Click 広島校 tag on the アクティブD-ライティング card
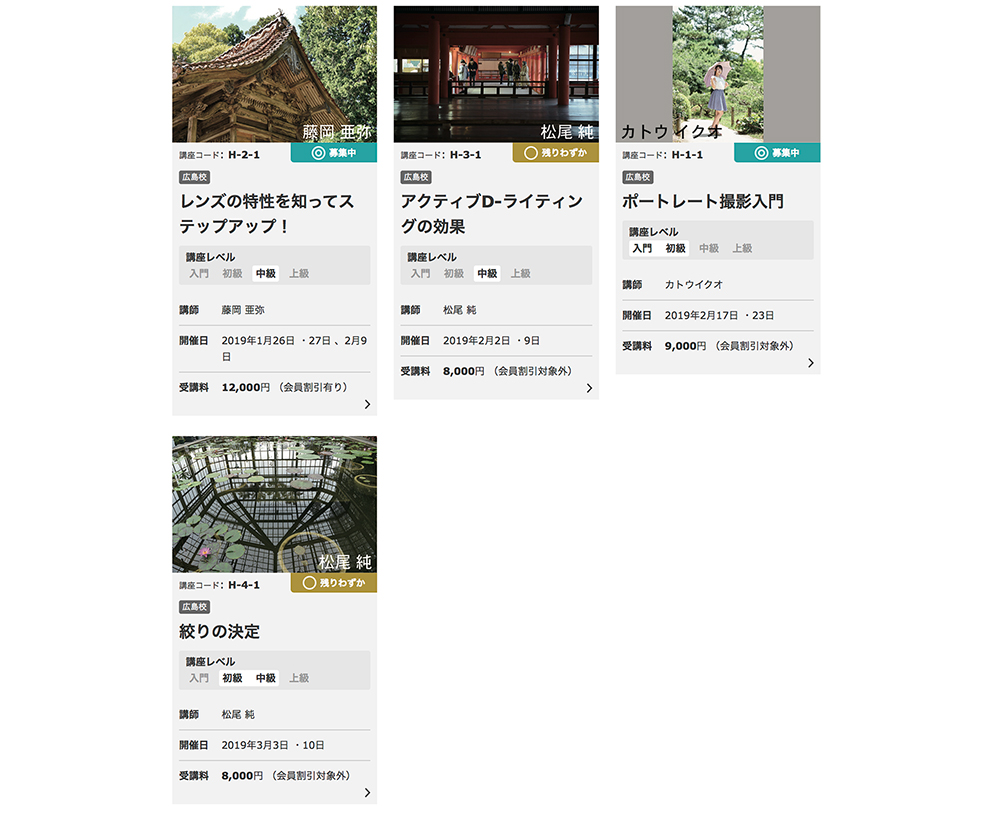Viewport: 1000px width, 819px height. point(416,177)
